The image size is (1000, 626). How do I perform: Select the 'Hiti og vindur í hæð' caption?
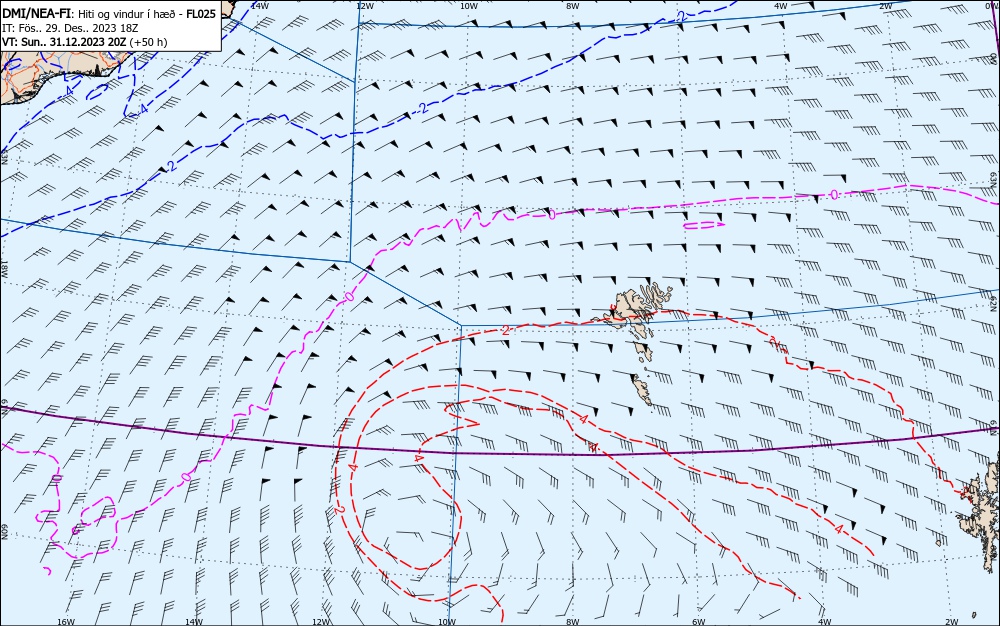(128, 14)
